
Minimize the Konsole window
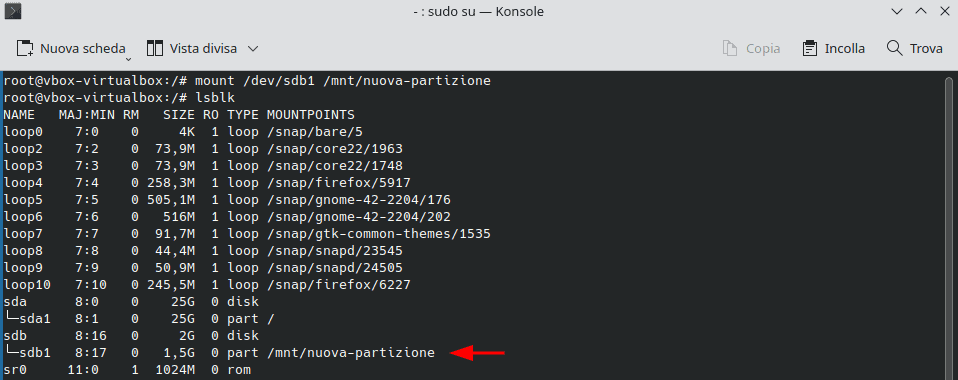(x=897, y=12)
